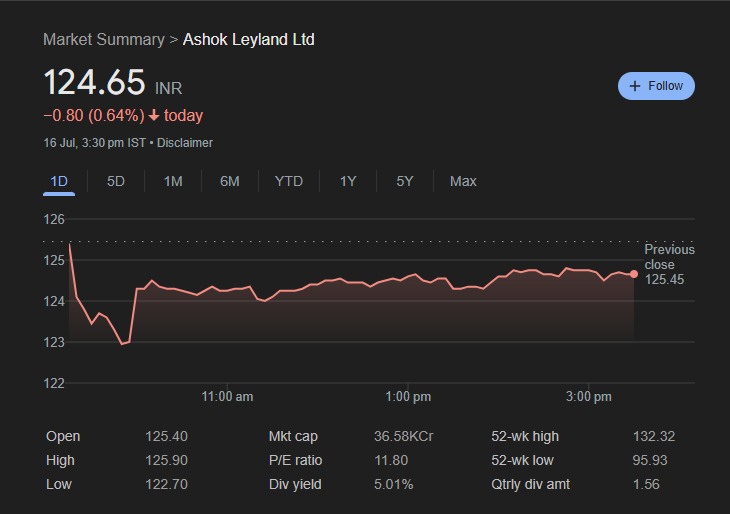Switch to the 1Y chart tab
Image resolution: width=730 pixels, height=514 pixels.
(x=348, y=181)
